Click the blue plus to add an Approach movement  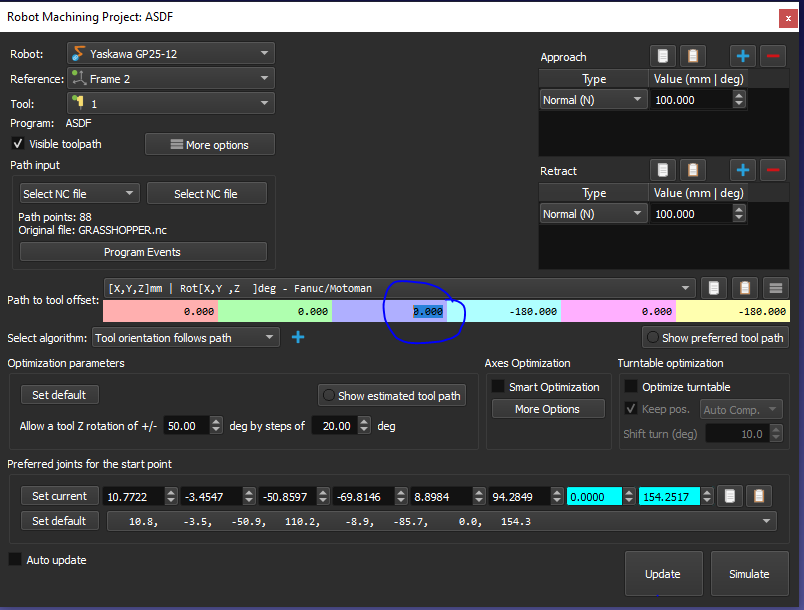coord(742,56)
